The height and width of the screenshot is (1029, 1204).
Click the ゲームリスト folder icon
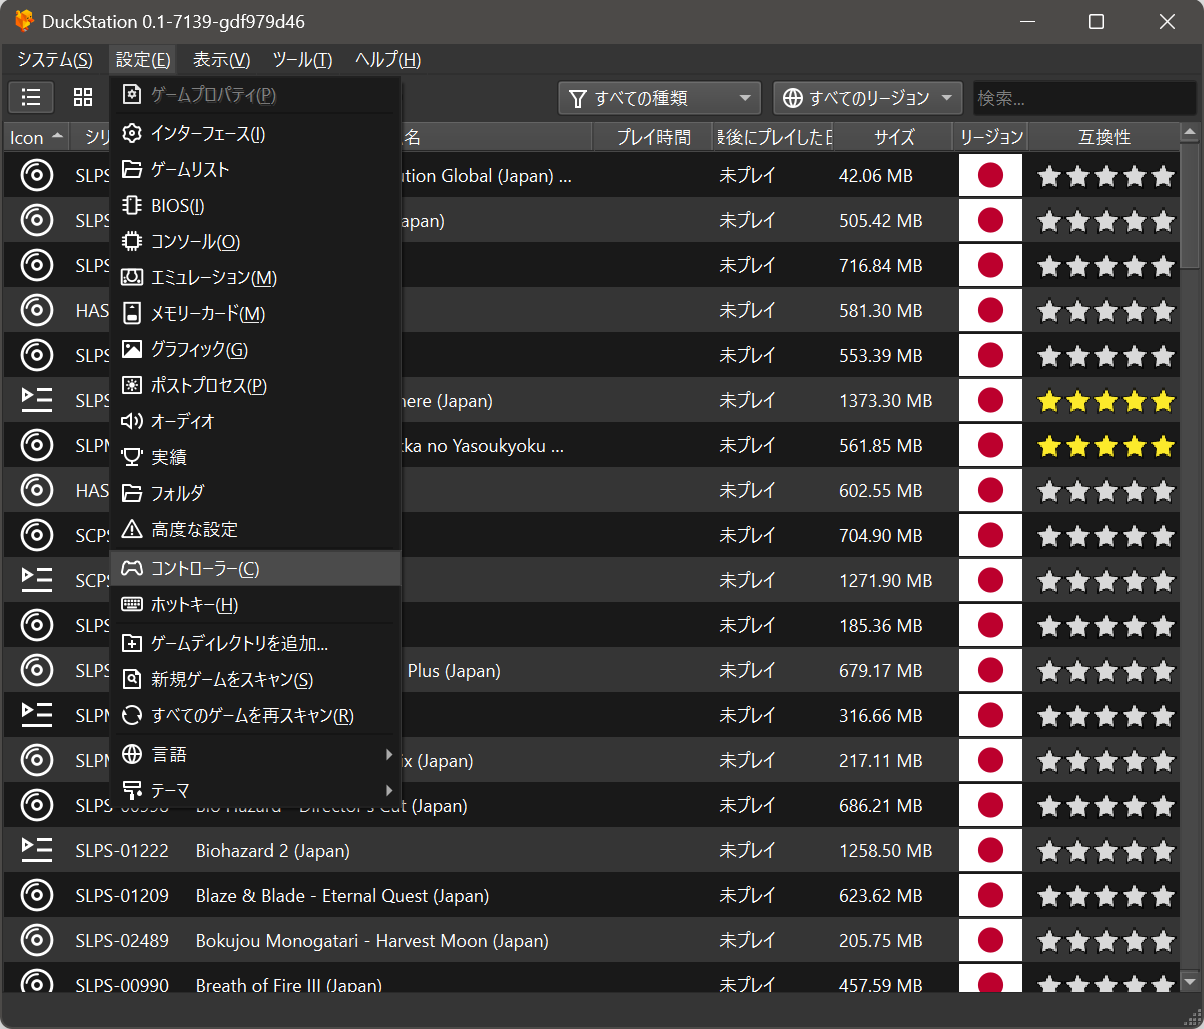(132, 169)
